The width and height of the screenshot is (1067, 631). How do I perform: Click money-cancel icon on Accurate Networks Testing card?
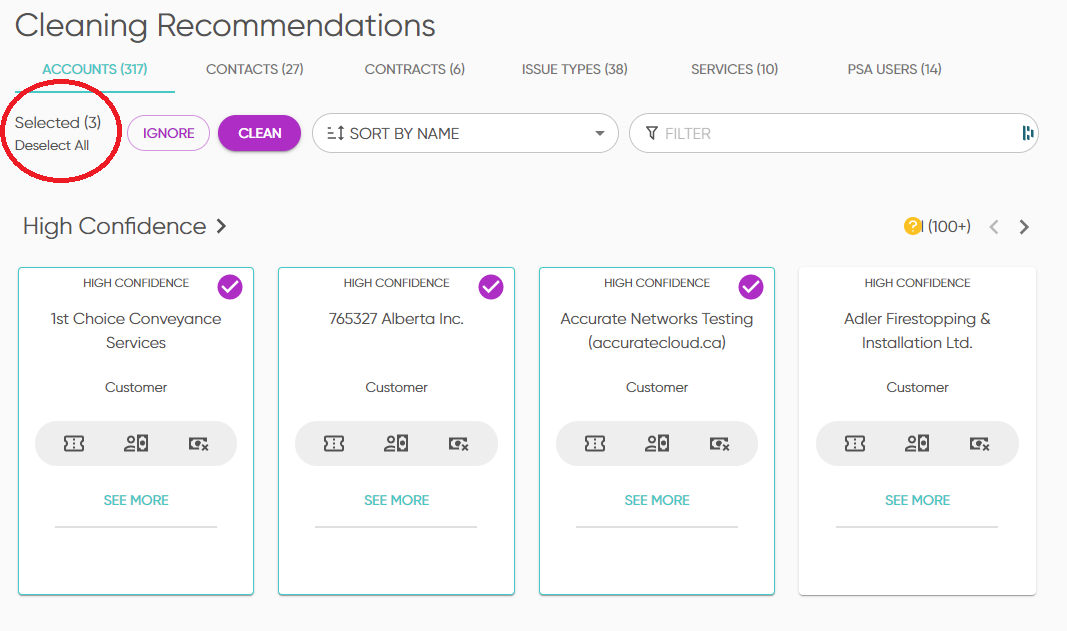(719, 444)
